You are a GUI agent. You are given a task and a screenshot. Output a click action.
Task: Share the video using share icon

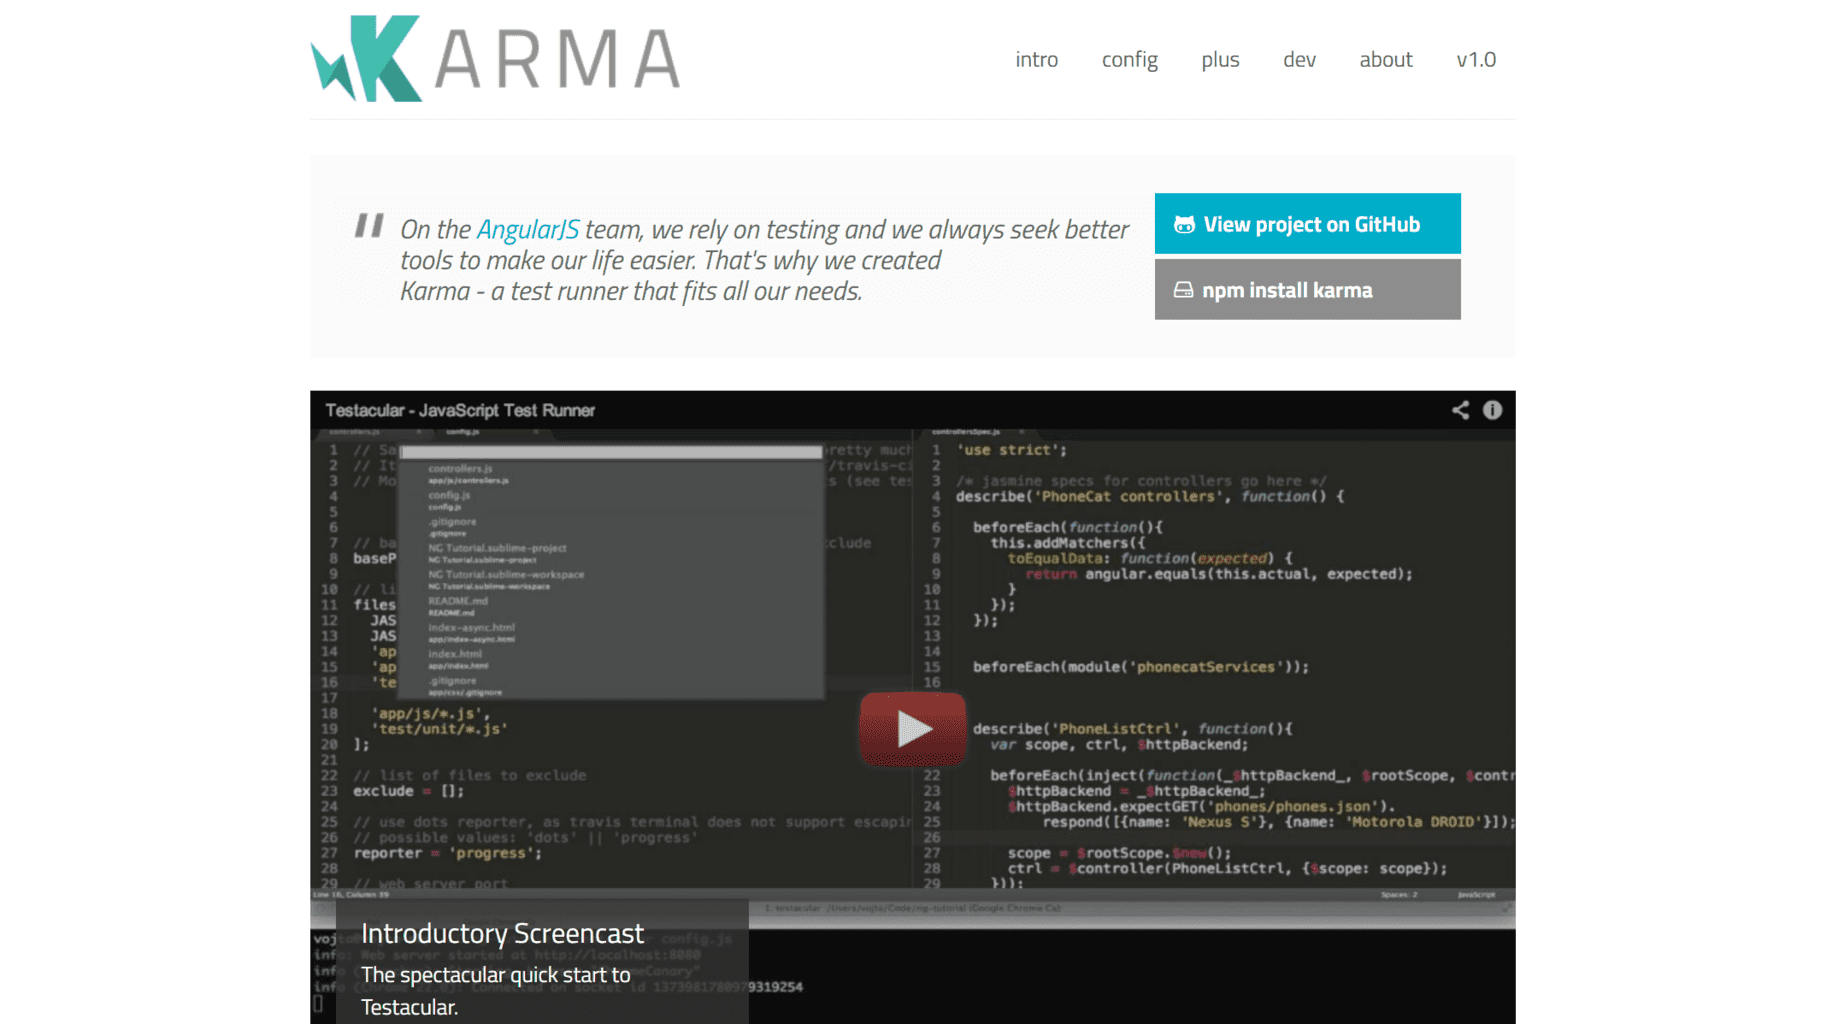pyautogui.click(x=1460, y=410)
